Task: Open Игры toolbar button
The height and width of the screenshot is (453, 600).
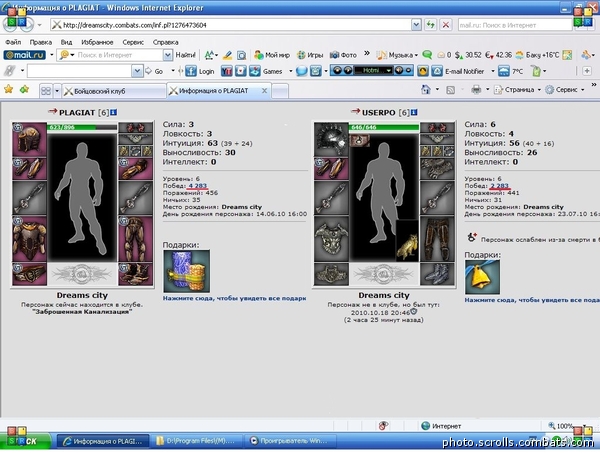Action: [x=310, y=55]
